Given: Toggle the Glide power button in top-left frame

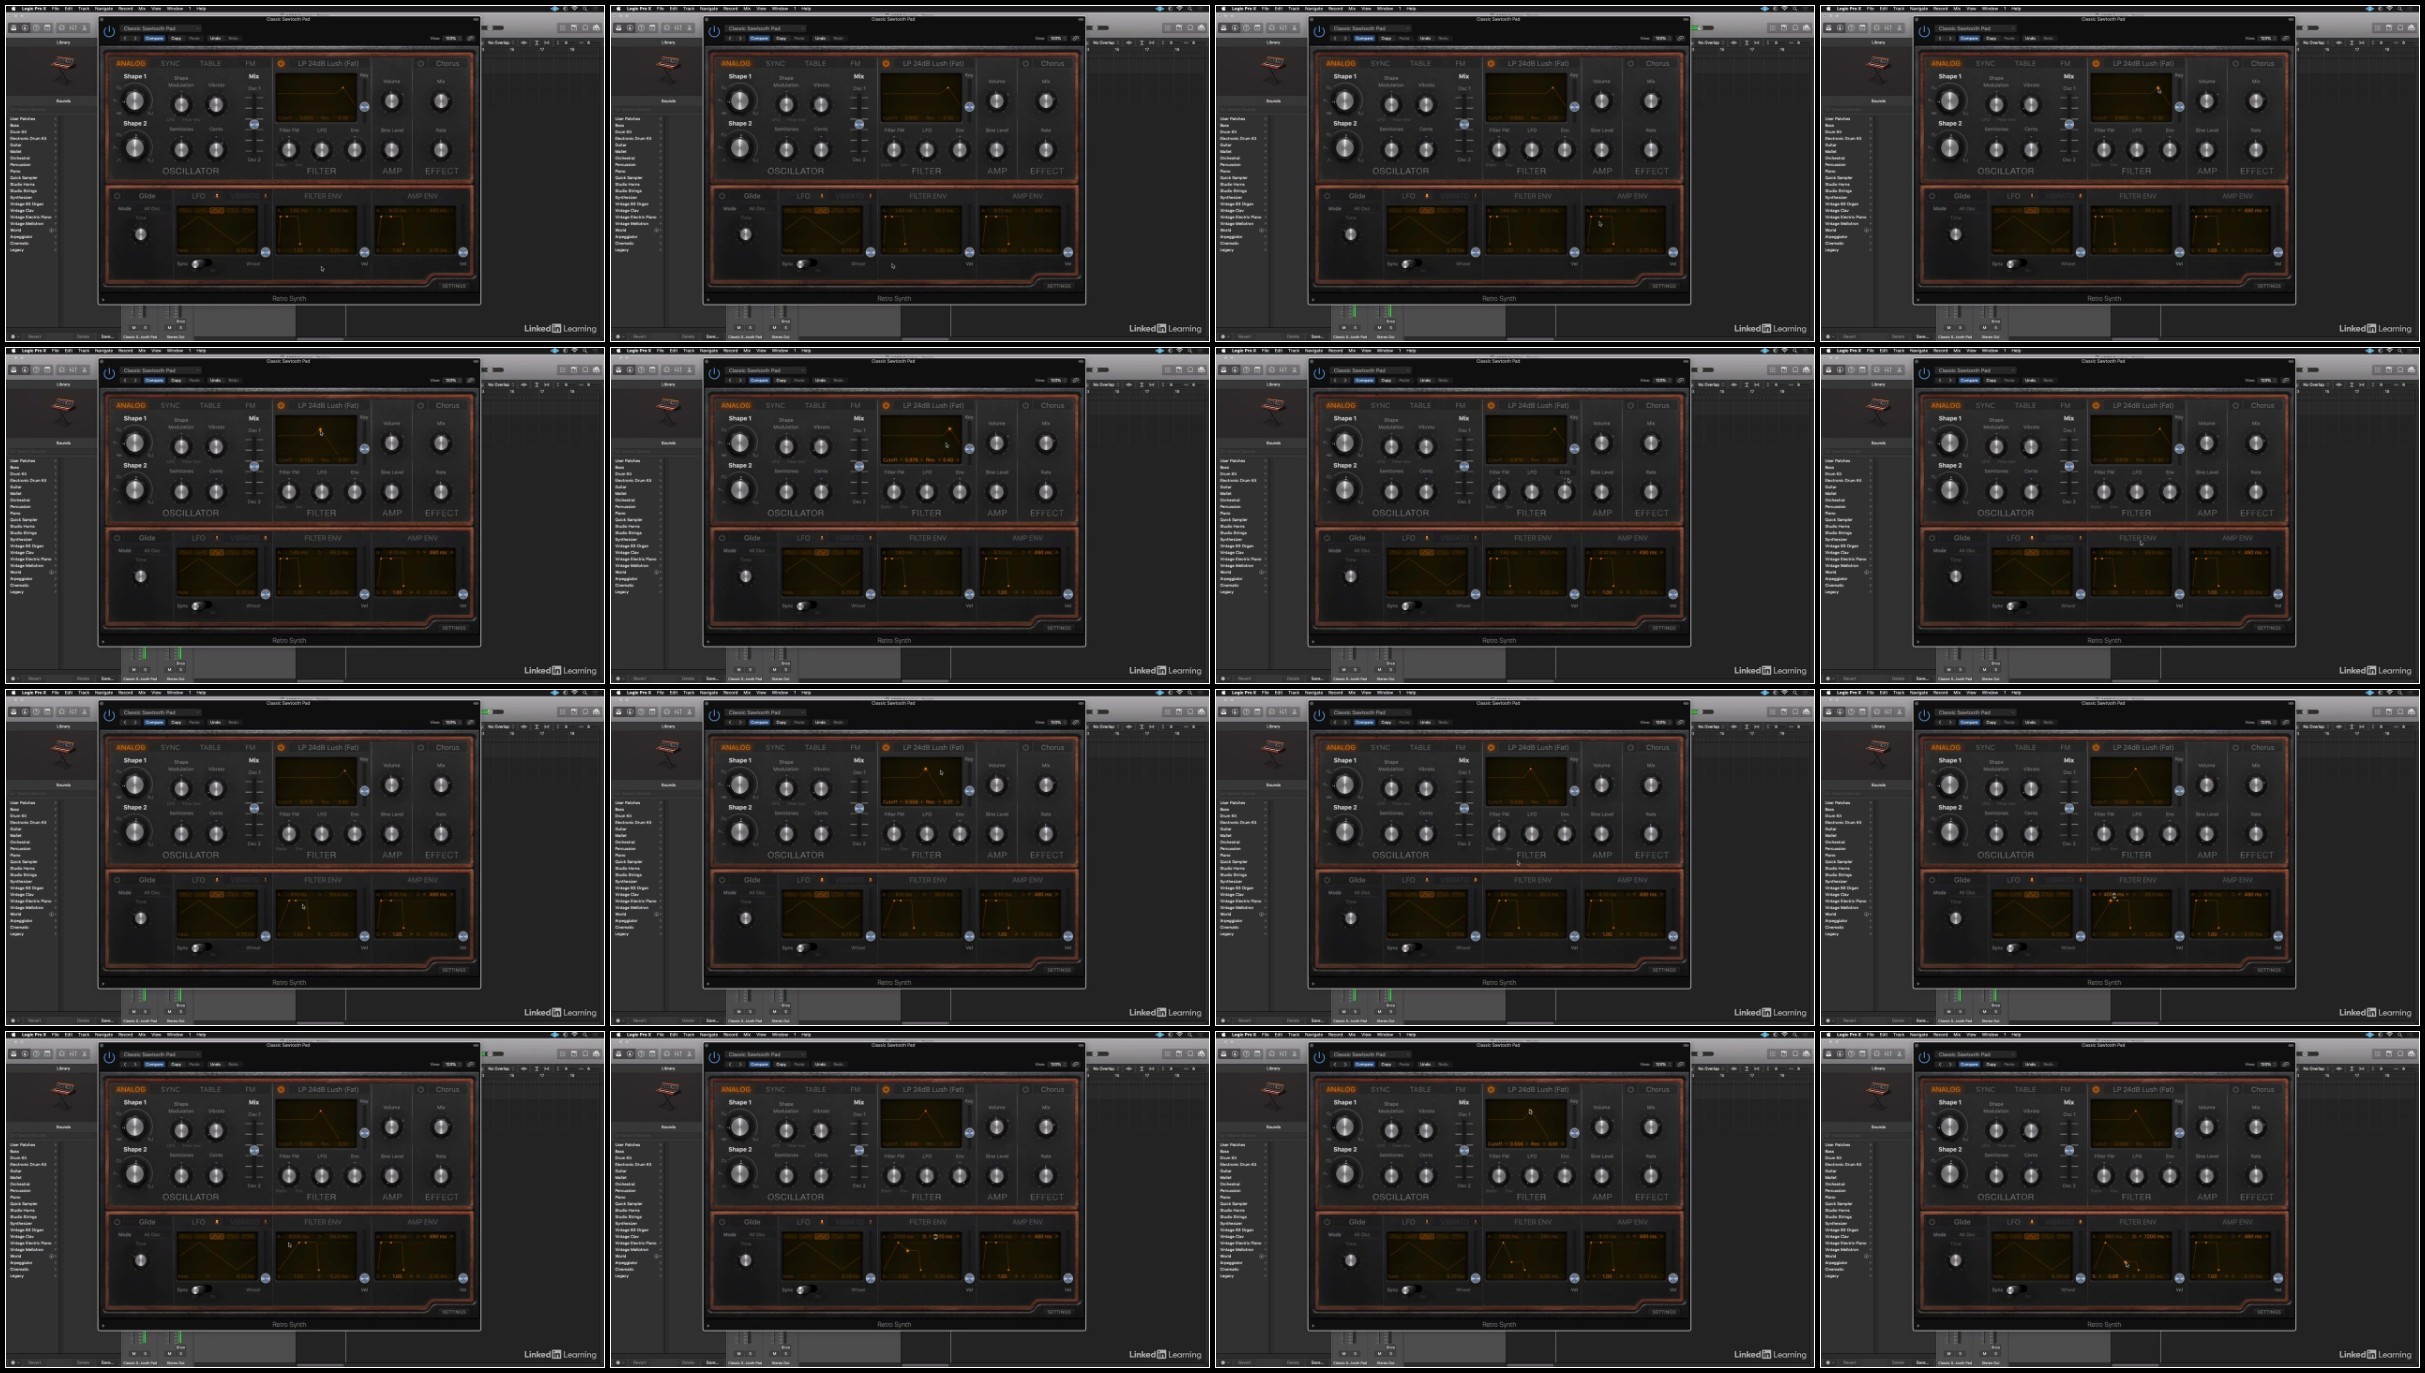Looking at the screenshot, I should pos(117,196).
